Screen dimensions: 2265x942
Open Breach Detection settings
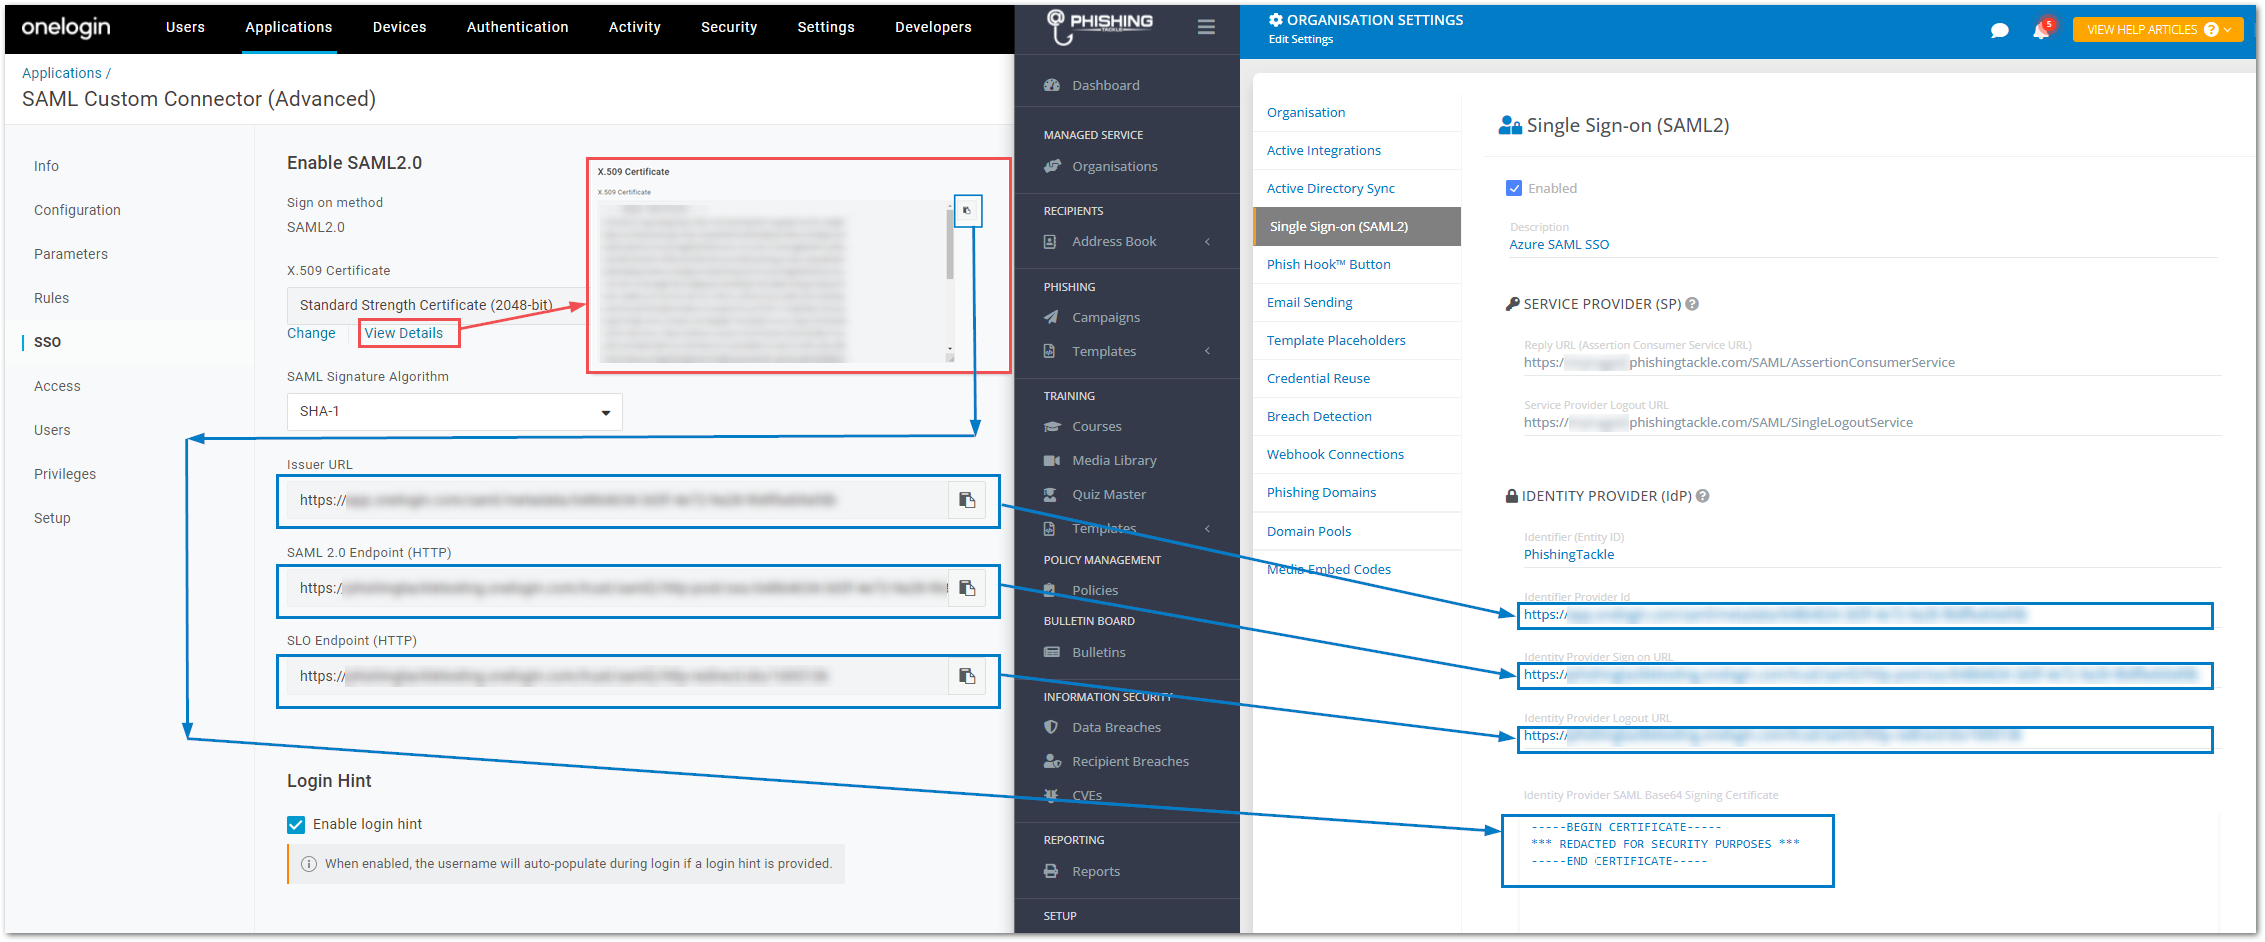(x=1319, y=416)
